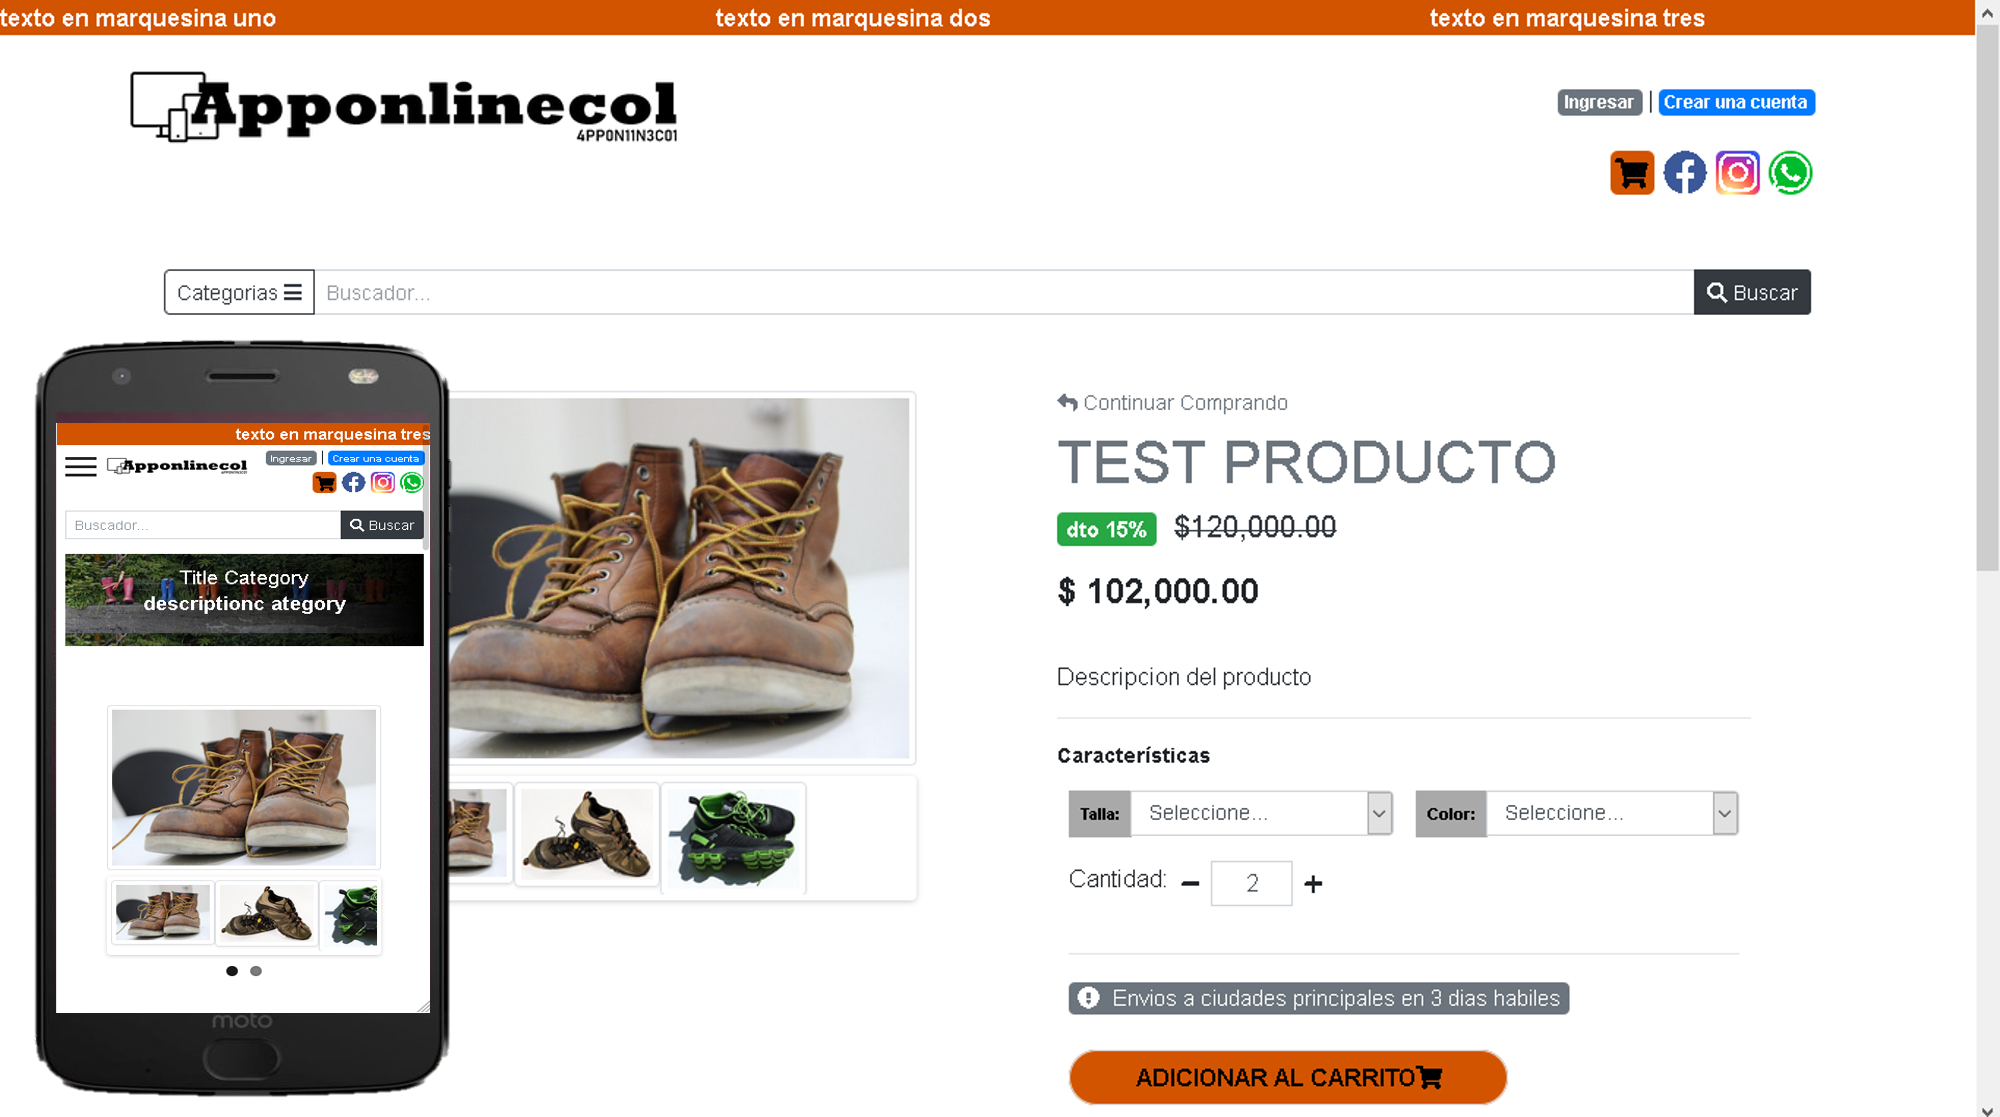This screenshot has width=2000, height=1117.
Task: Tap the Title Category banner in phone preview
Action: coord(244,600)
